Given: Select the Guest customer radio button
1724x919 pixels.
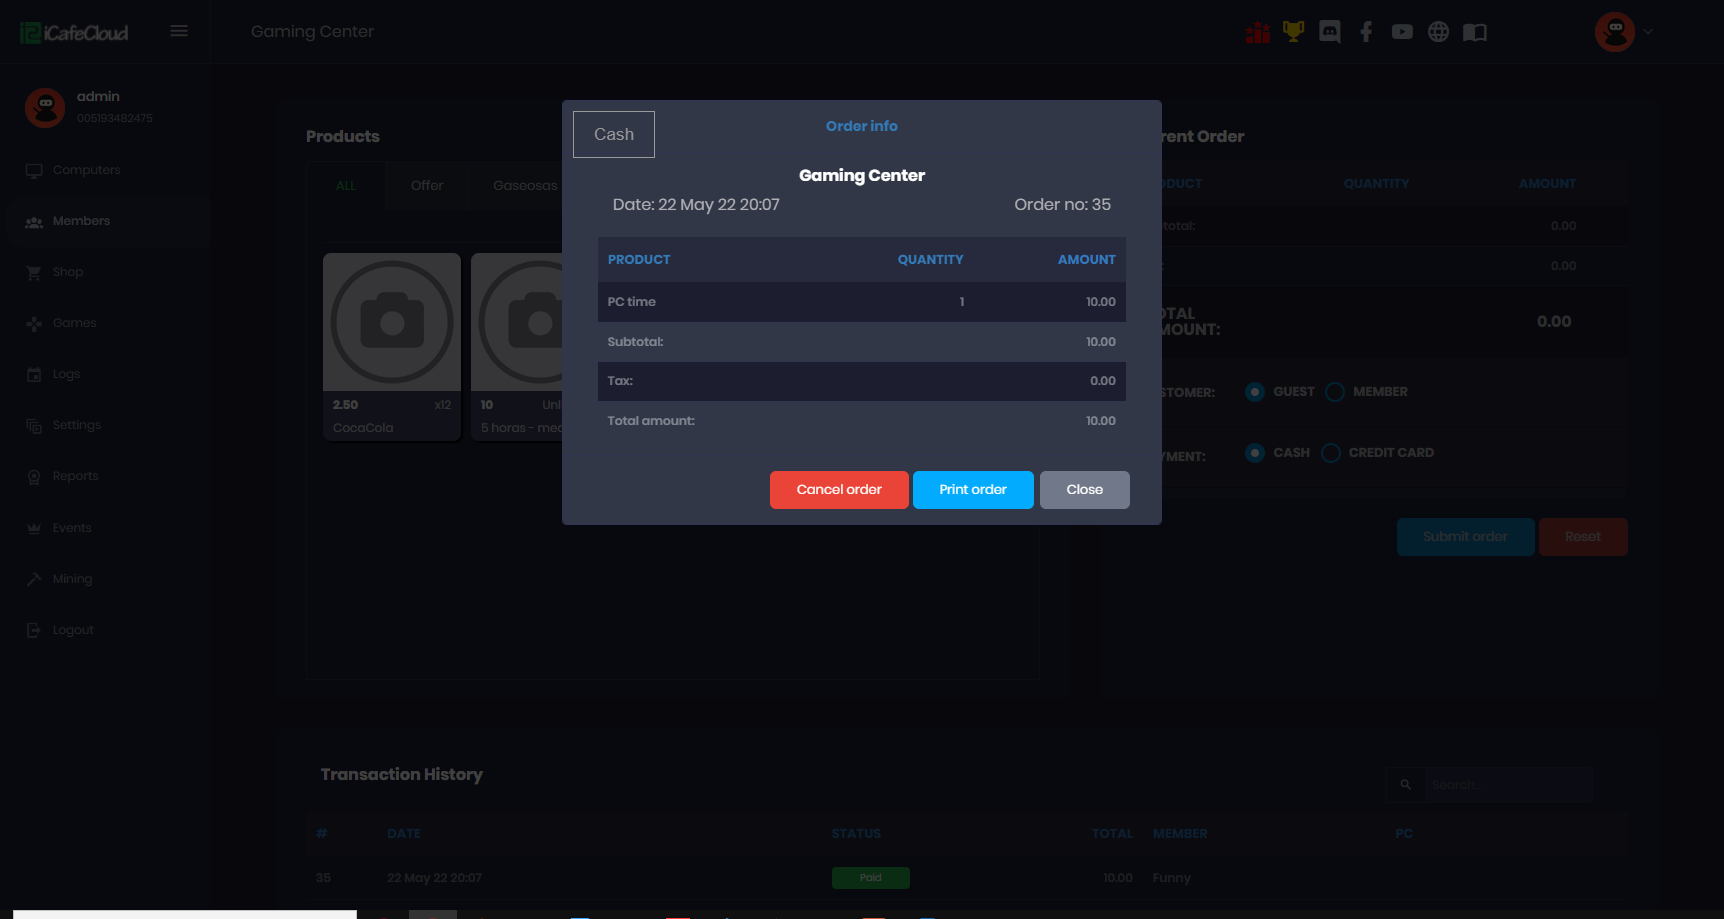Looking at the screenshot, I should tap(1255, 392).
